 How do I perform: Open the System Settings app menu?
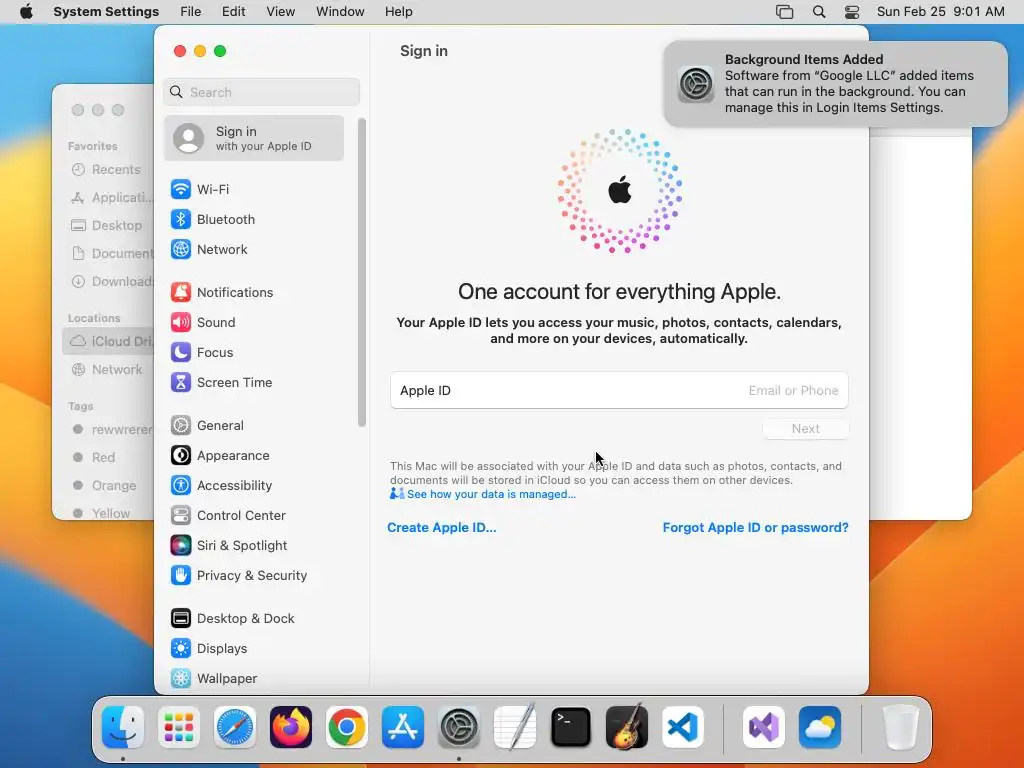(x=106, y=12)
